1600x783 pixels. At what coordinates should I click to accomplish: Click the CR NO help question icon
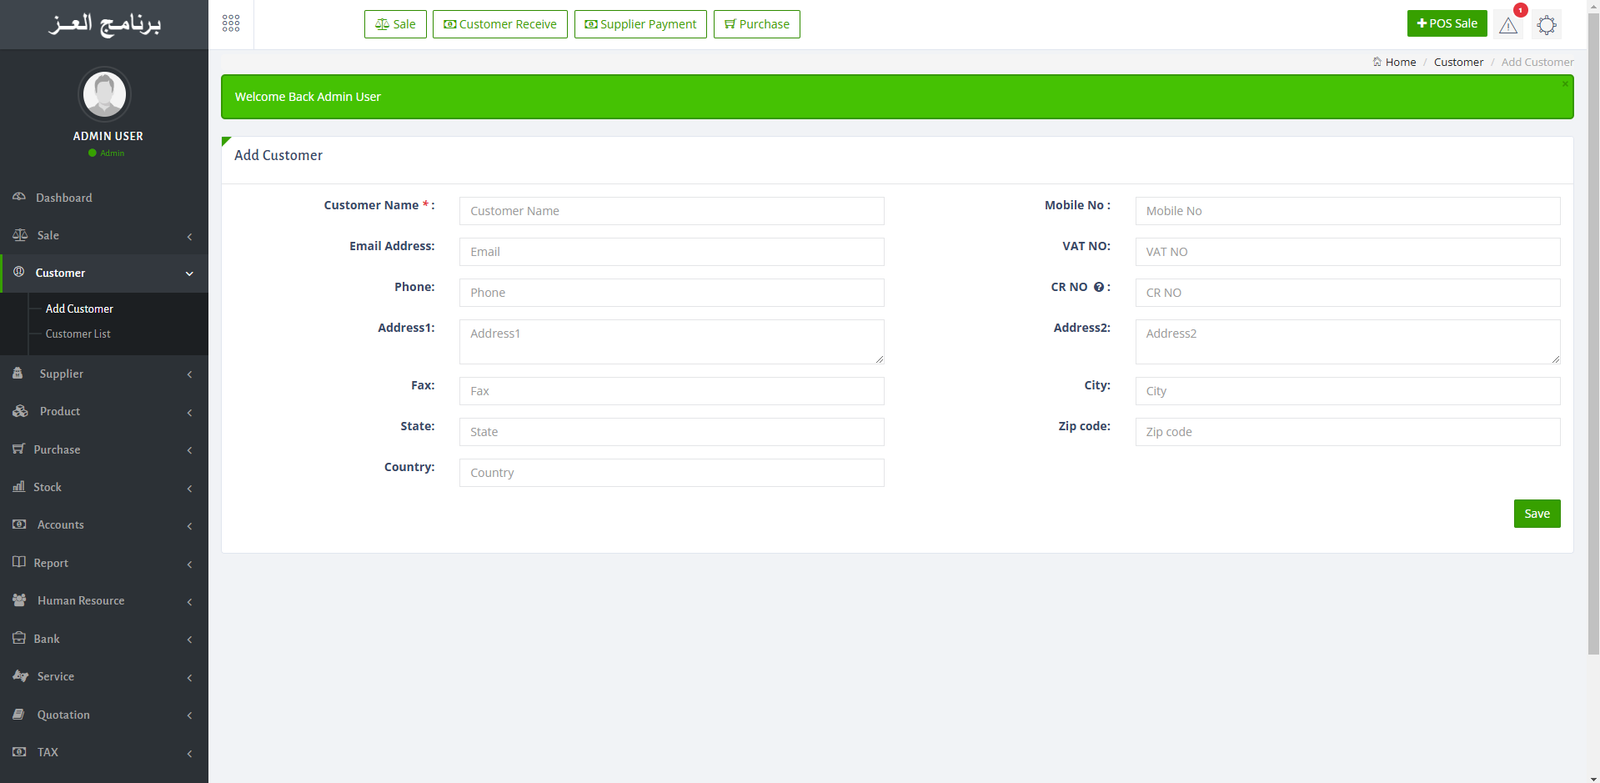tap(1098, 287)
